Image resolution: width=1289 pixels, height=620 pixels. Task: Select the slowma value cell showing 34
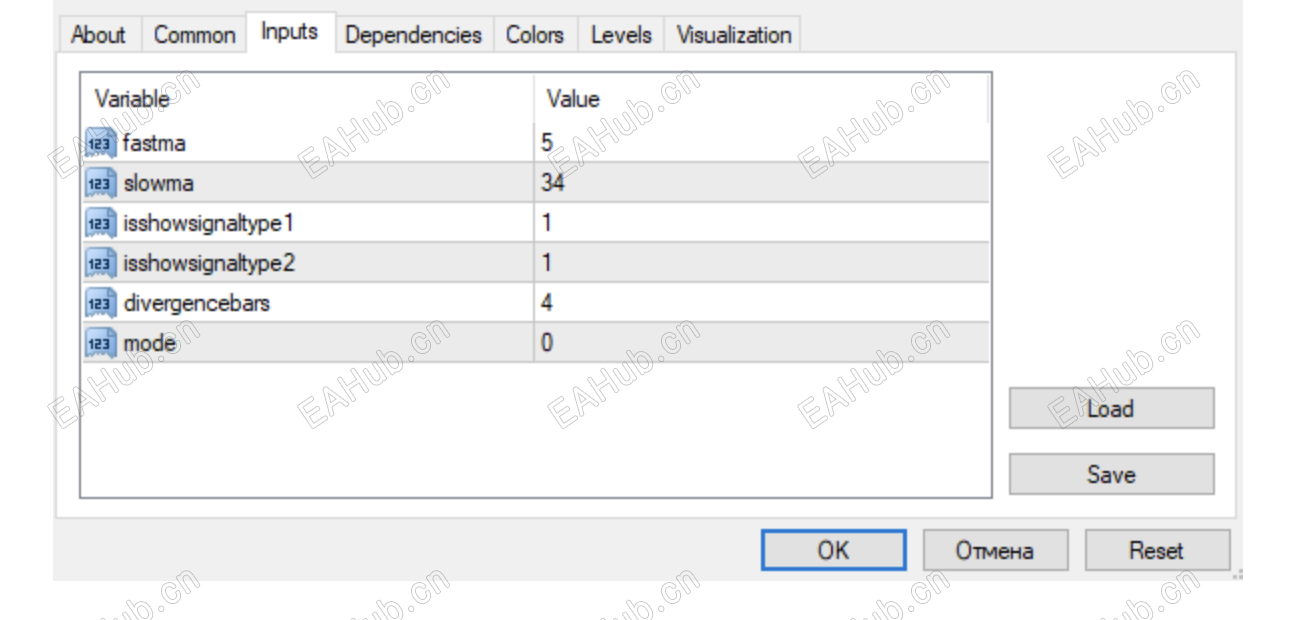(x=760, y=183)
